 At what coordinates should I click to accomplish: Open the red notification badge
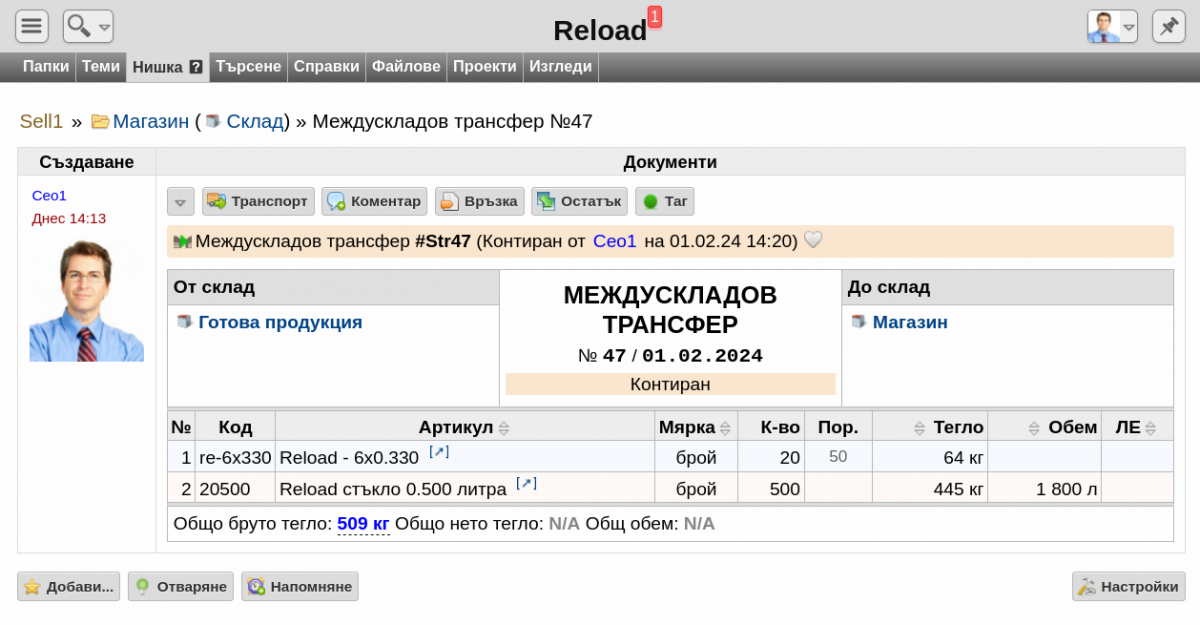[x=655, y=16]
